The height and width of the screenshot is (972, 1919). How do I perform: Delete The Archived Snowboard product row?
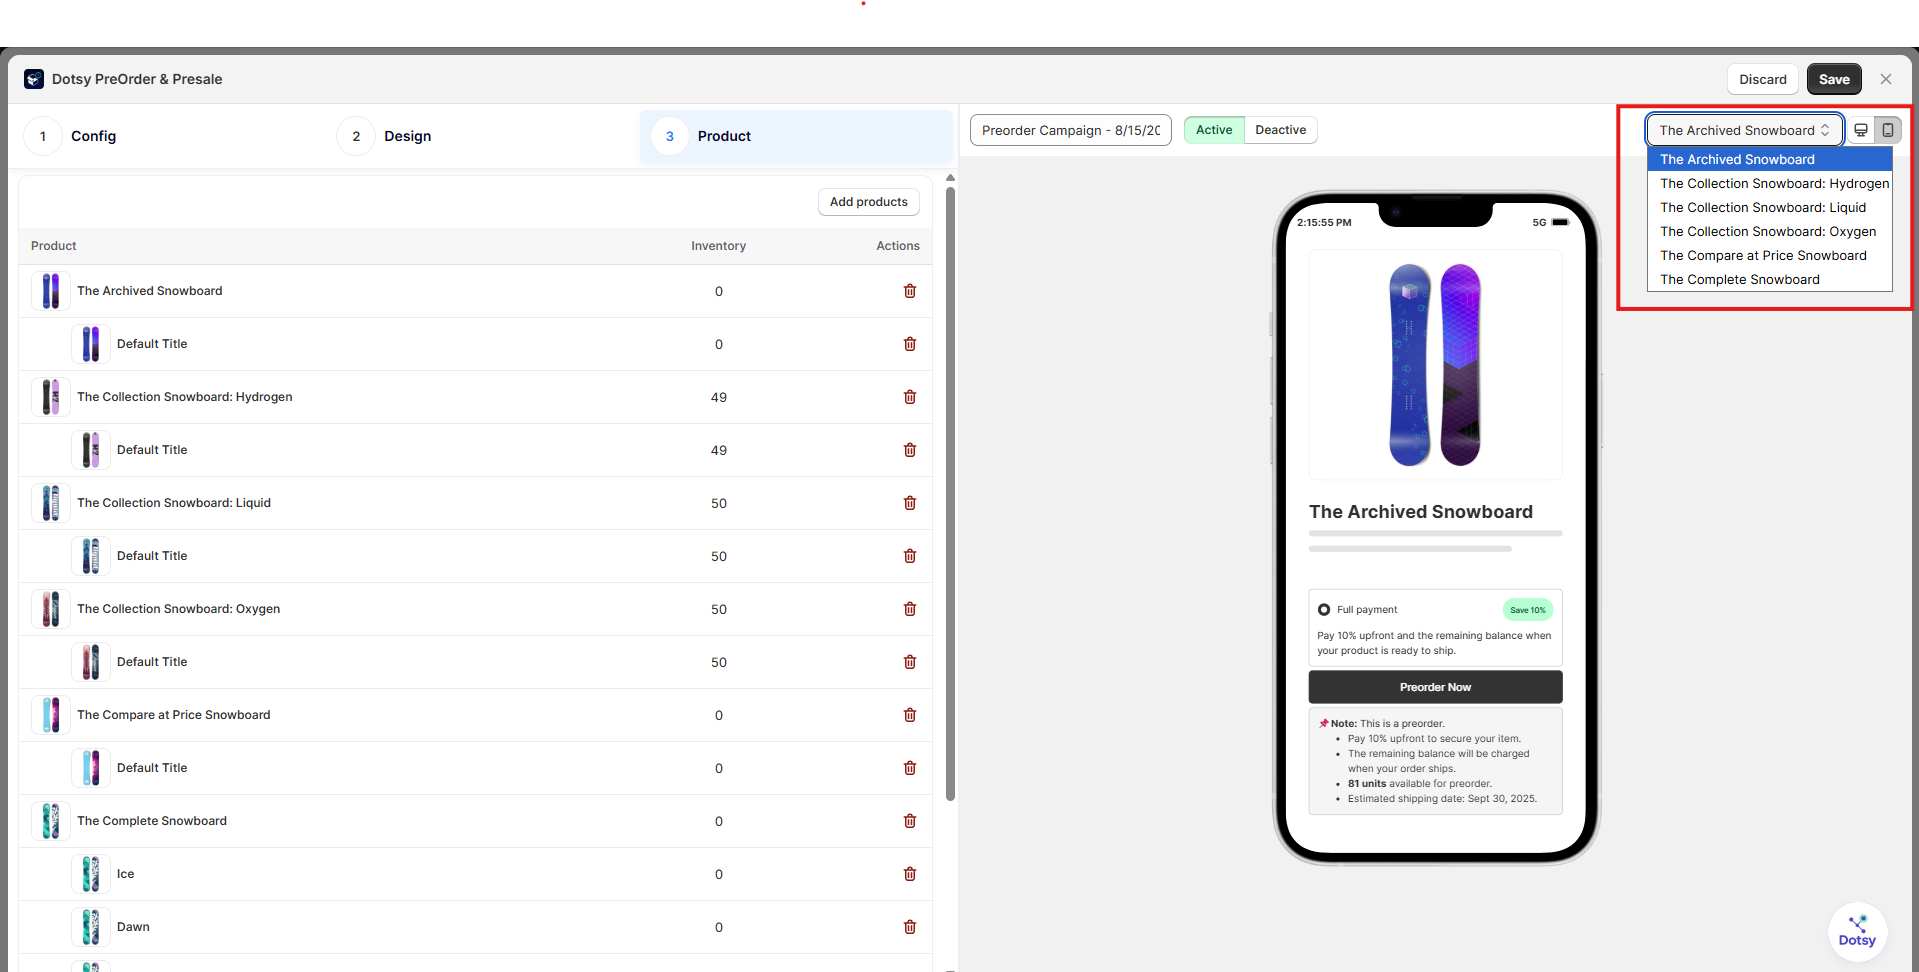tap(909, 291)
